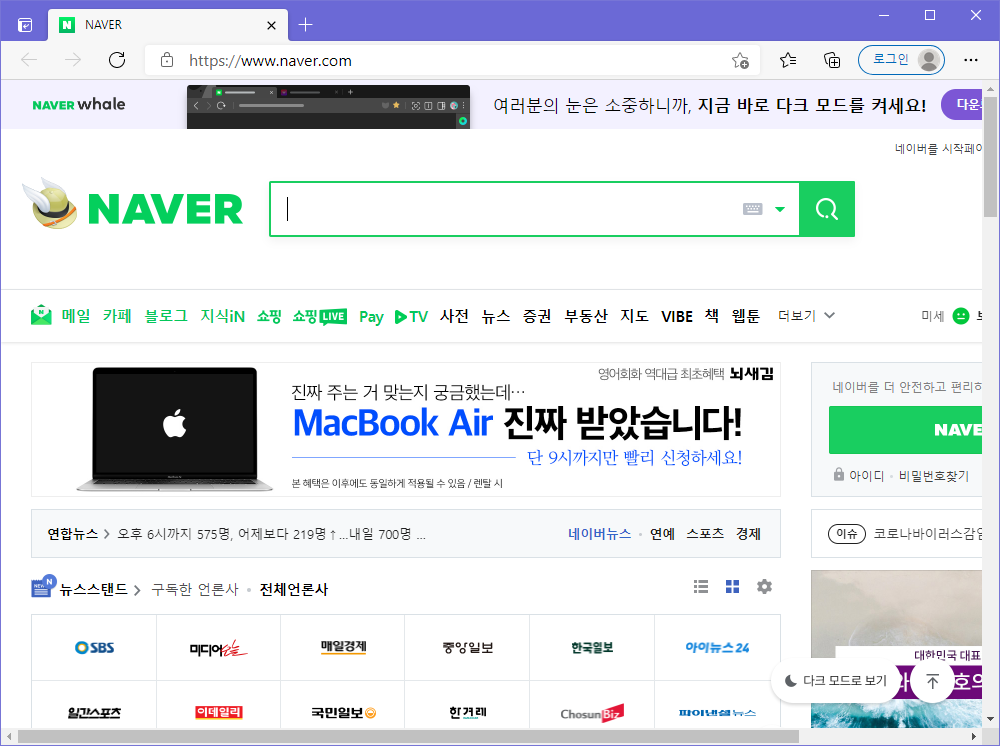Open the 중앙일보 press tile

coord(467,648)
